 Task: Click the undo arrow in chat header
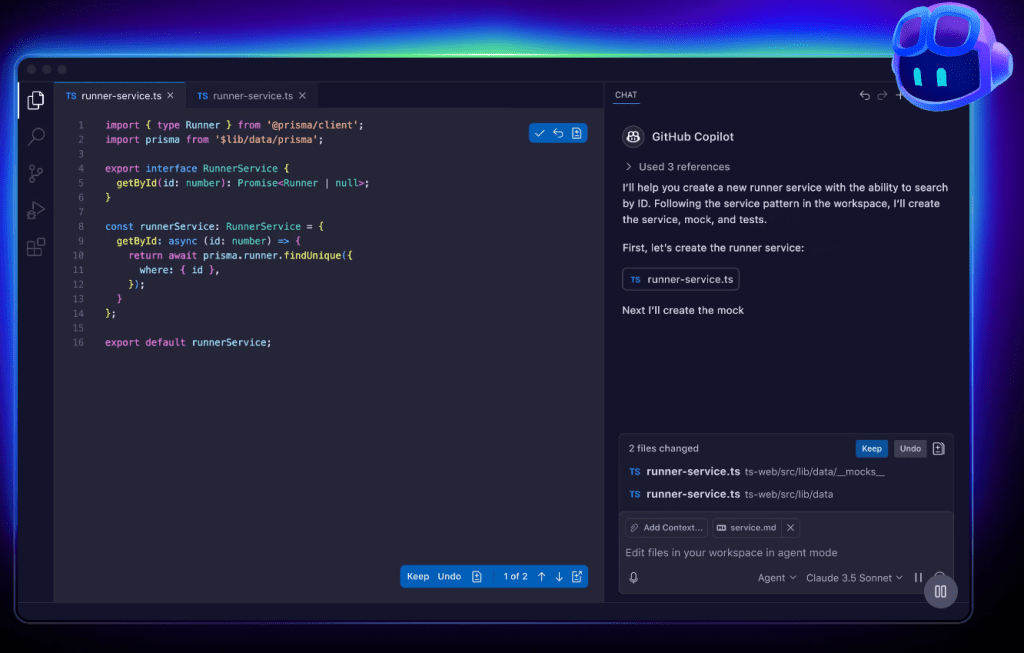click(x=865, y=96)
